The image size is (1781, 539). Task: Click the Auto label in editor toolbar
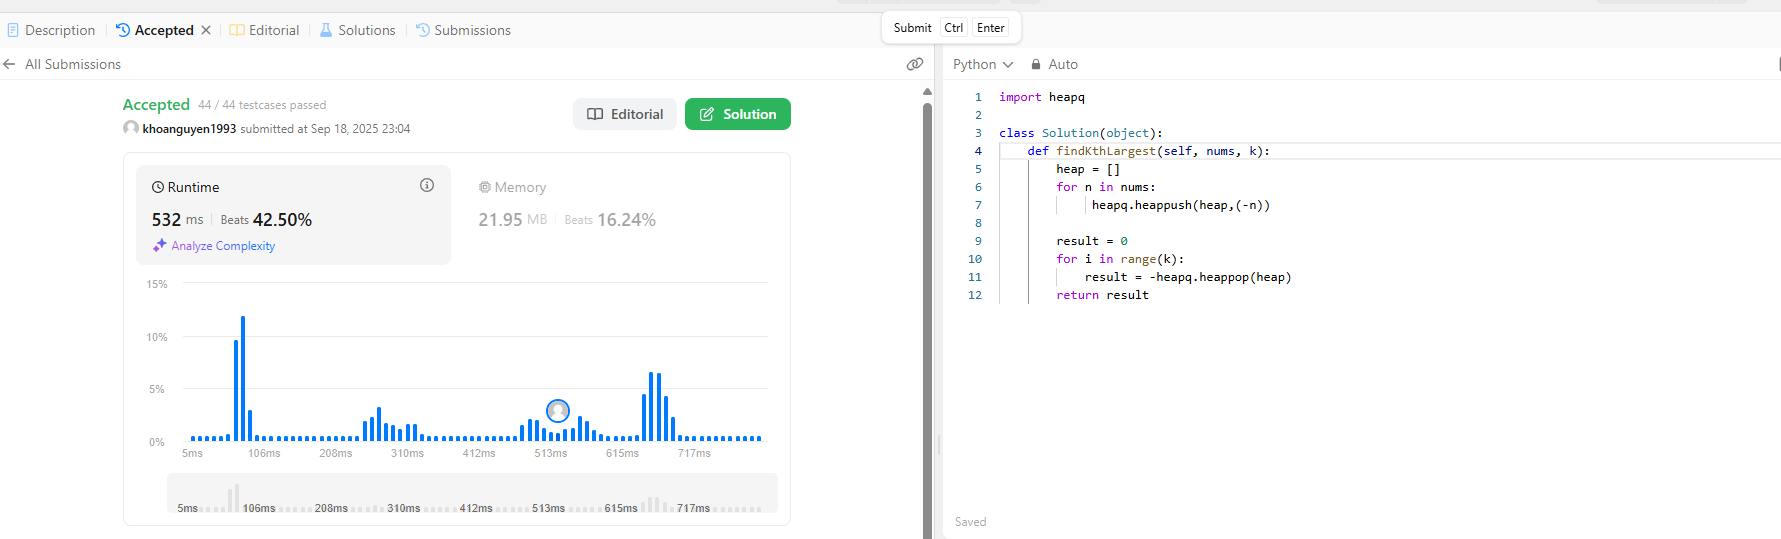coord(1063,64)
